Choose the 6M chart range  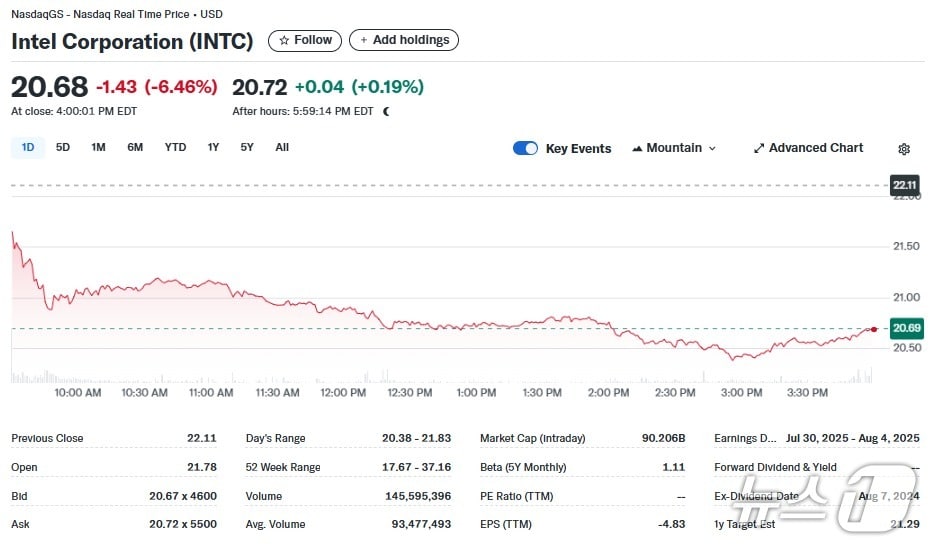click(135, 147)
